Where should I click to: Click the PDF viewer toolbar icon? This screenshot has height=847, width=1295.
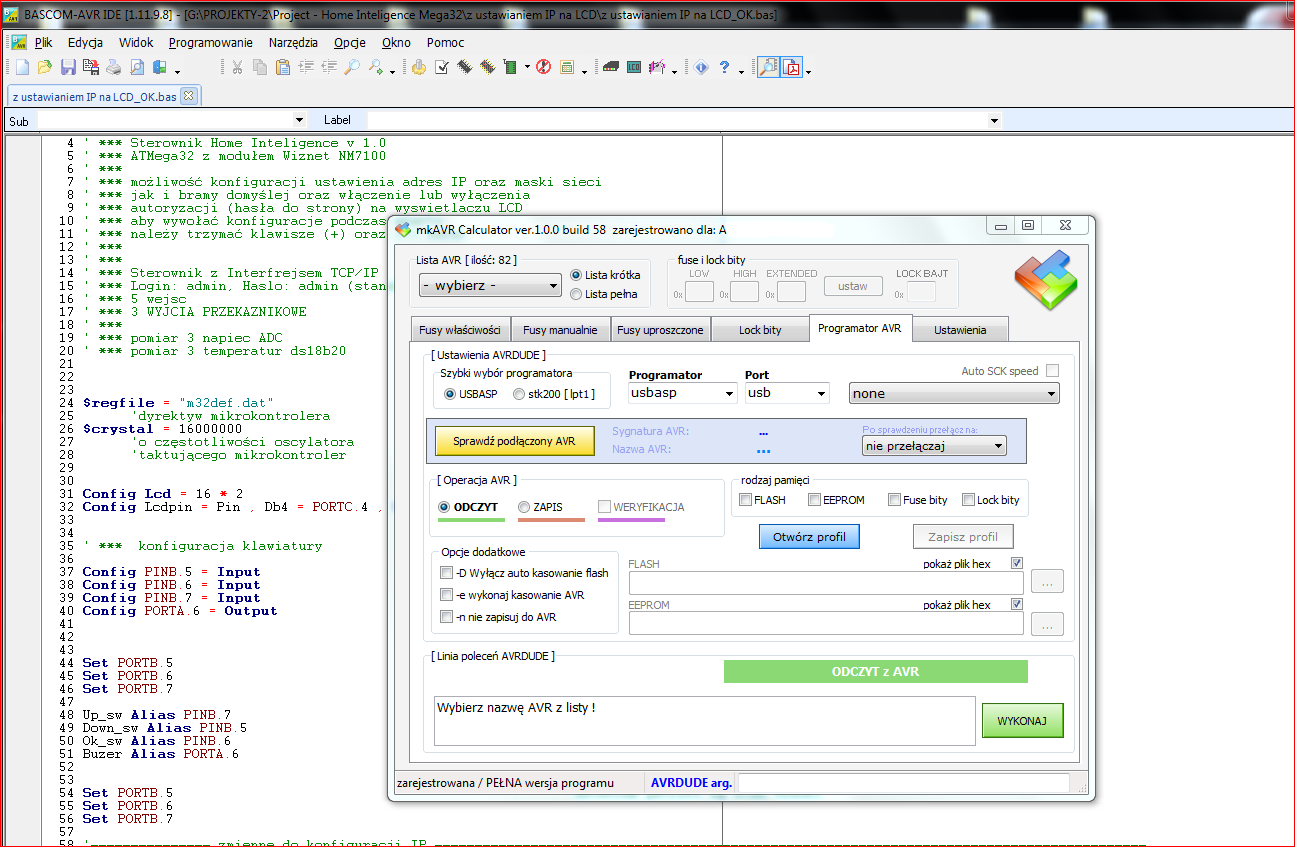point(792,68)
